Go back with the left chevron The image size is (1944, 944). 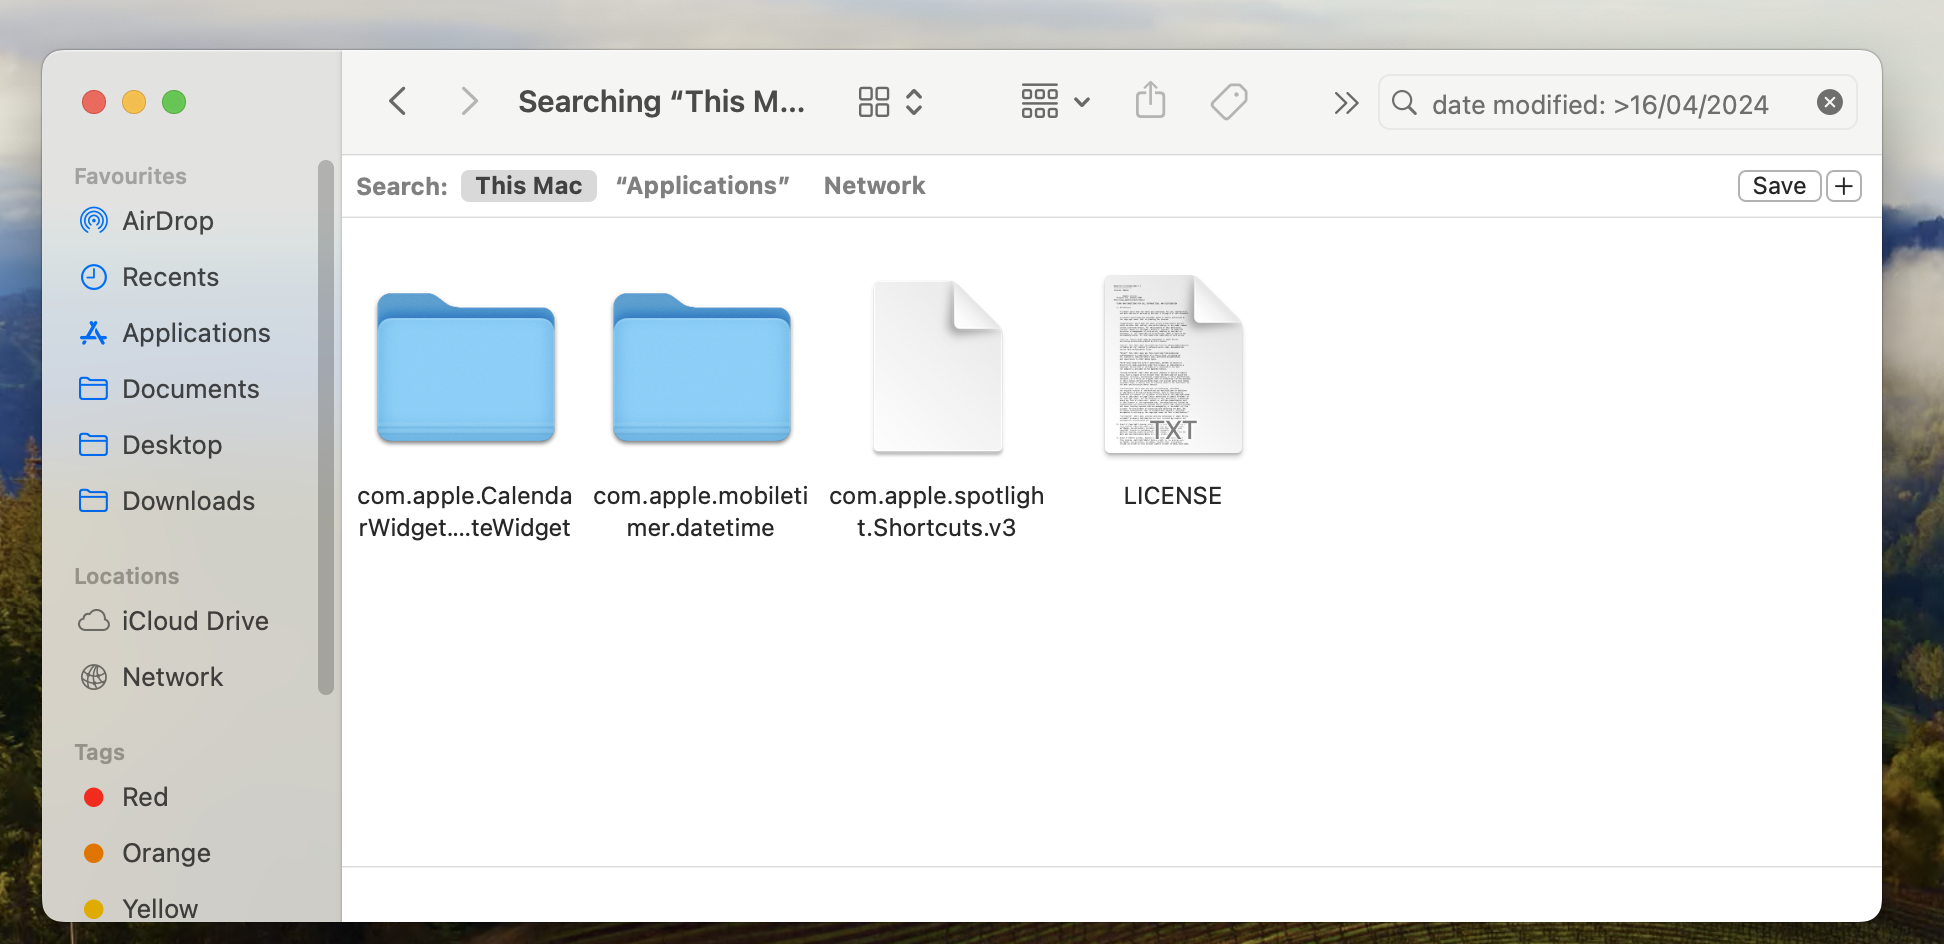coord(398,101)
